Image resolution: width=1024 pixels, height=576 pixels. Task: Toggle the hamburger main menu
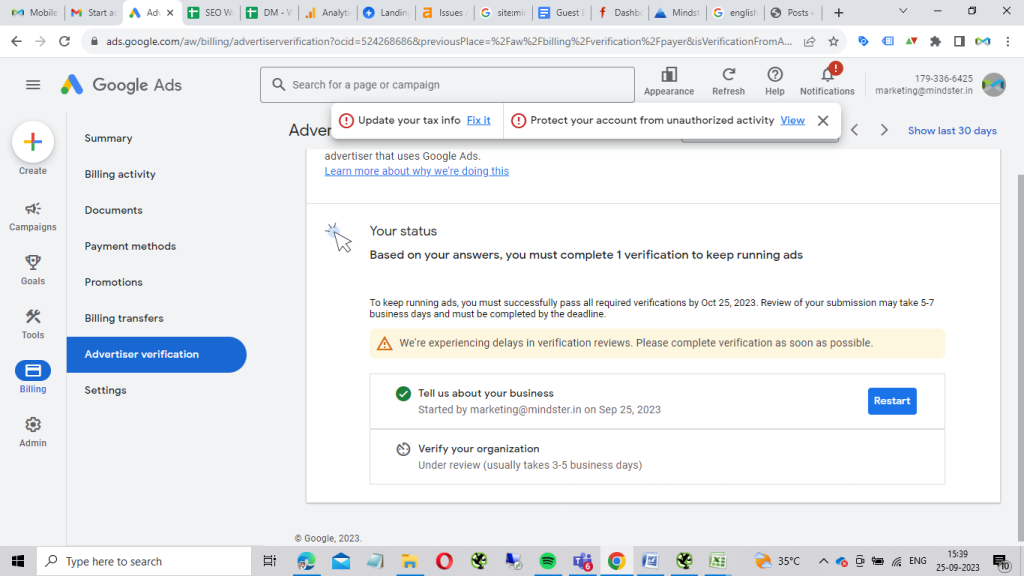(33, 85)
